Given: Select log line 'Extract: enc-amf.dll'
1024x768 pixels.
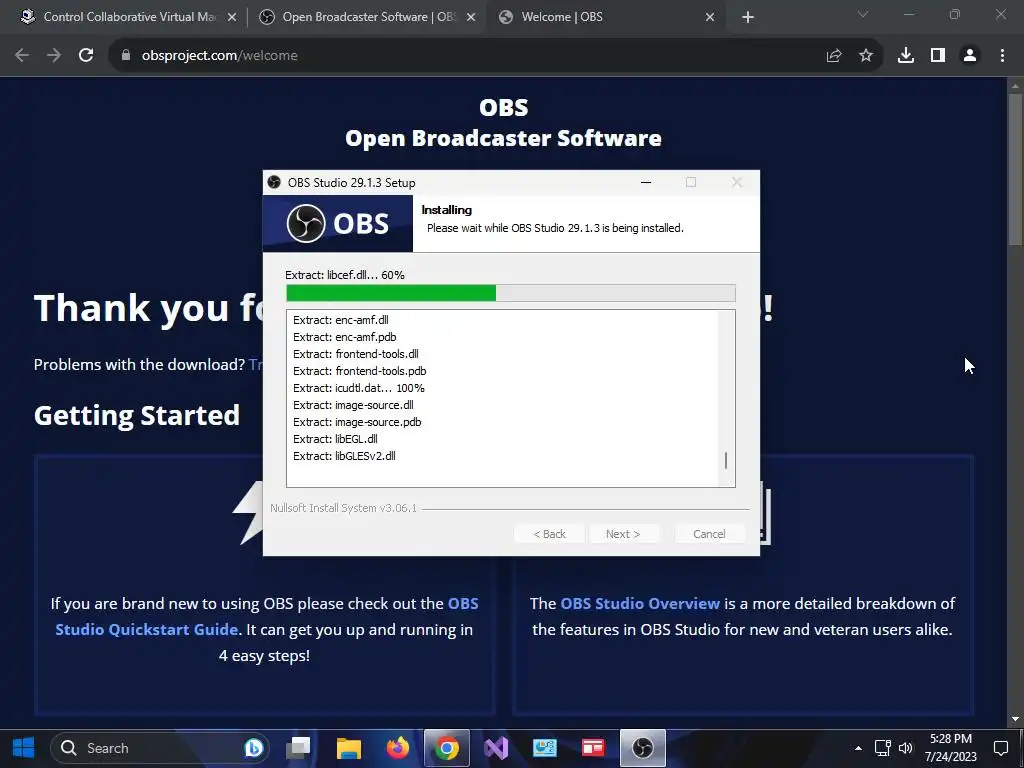Looking at the screenshot, I should point(340,320).
